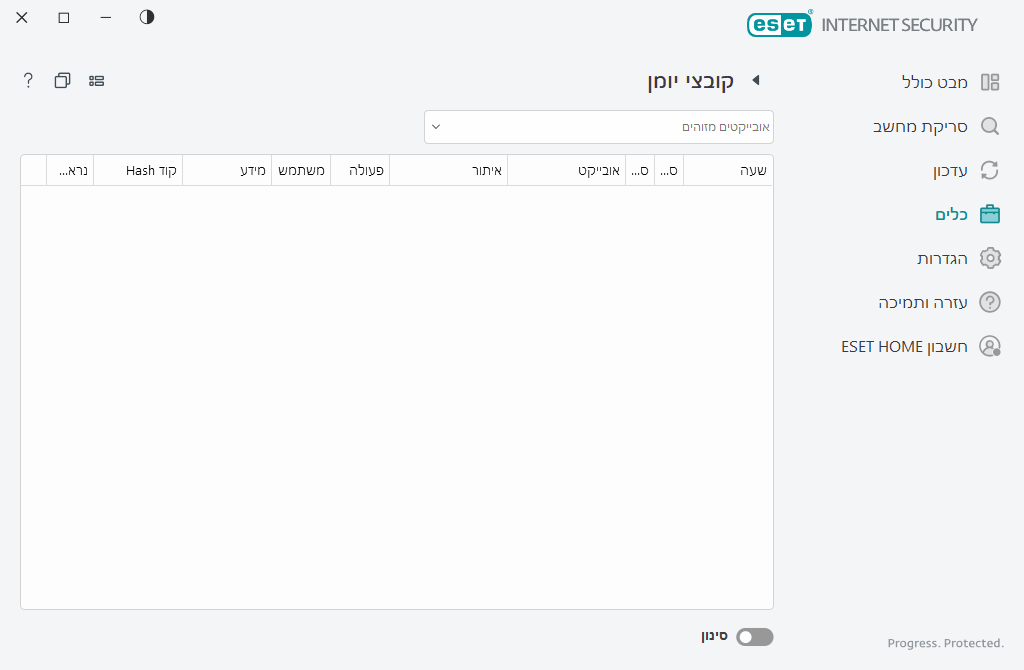Click the סריקת מחשב magnifier icon
This screenshot has height=670, width=1024.
[x=990, y=126]
